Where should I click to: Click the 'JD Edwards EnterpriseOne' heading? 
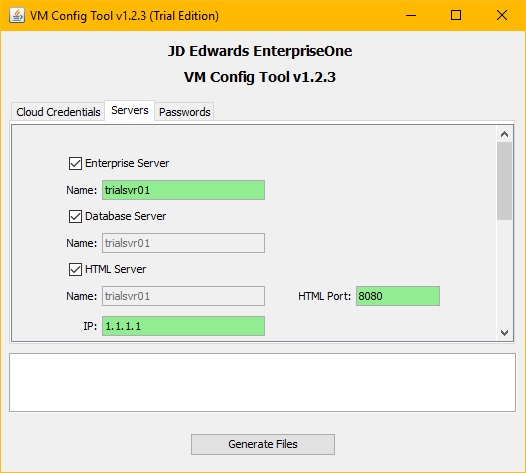click(x=260, y=51)
